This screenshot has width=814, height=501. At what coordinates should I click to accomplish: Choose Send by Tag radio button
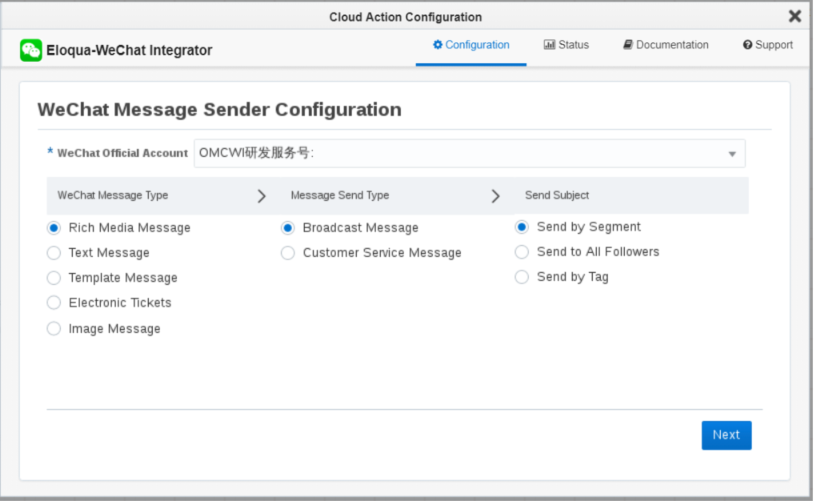coord(522,277)
